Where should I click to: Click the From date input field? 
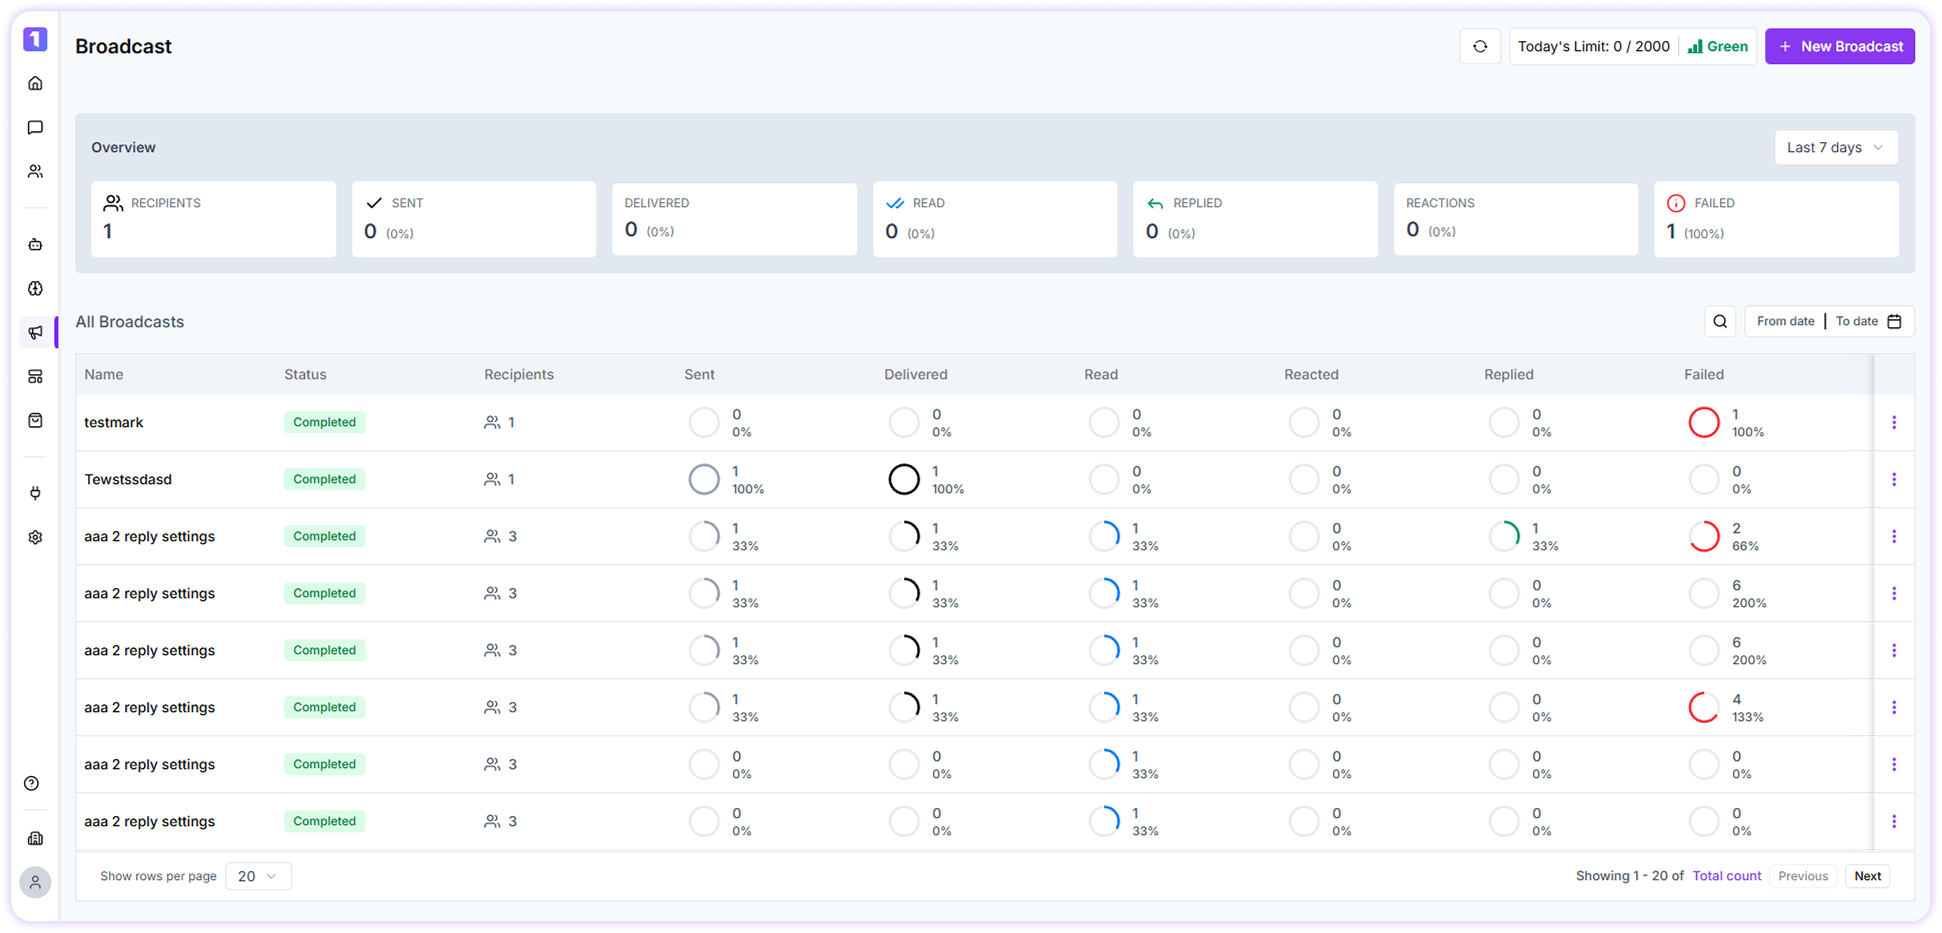[x=1785, y=321]
